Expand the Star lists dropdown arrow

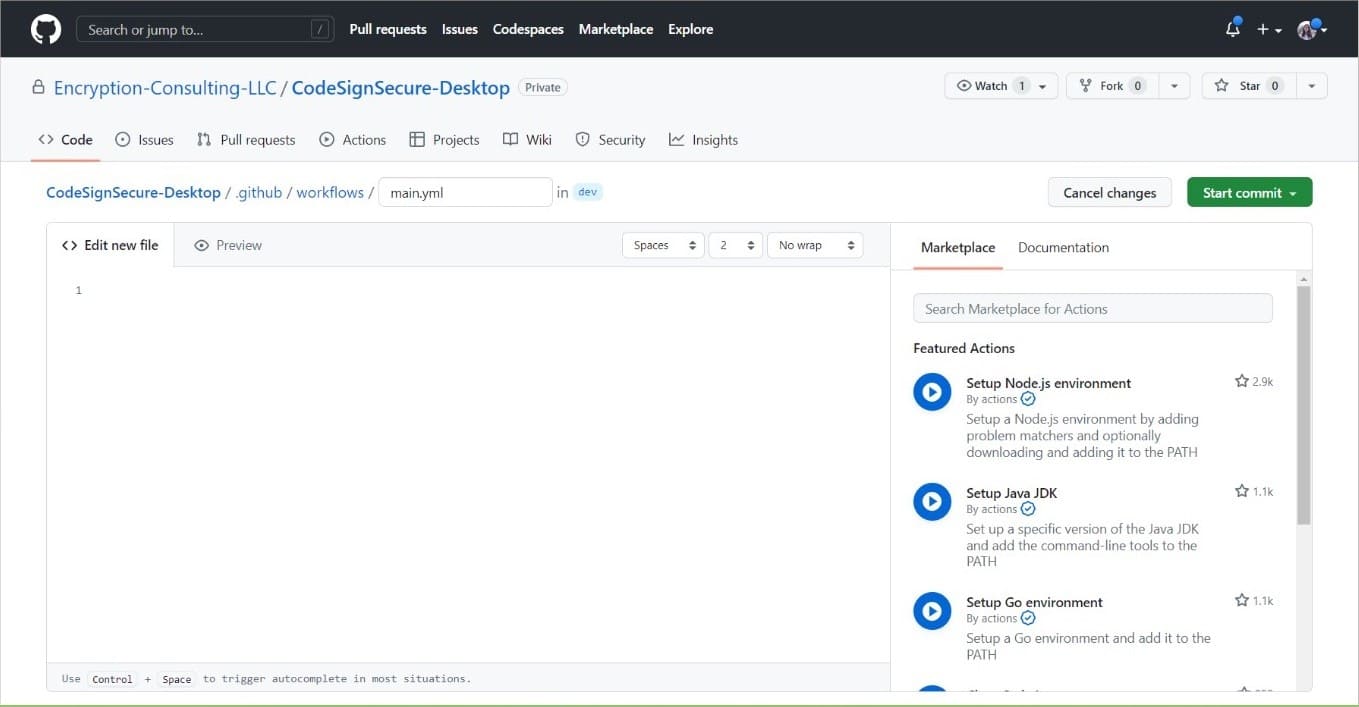(x=1311, y=86)
